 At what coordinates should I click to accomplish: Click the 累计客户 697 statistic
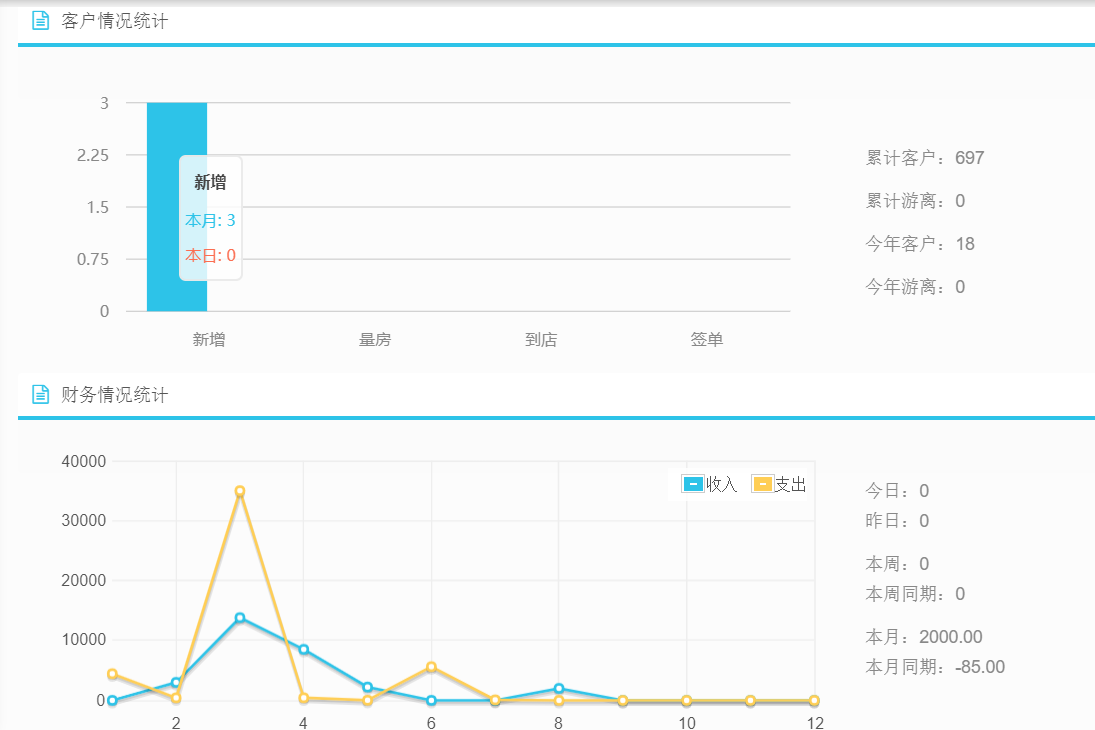point(925,158)
